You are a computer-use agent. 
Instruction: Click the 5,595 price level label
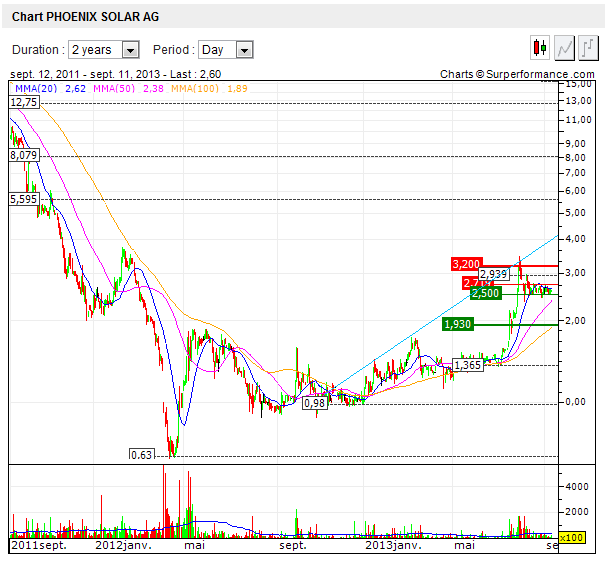click(24, 199)
